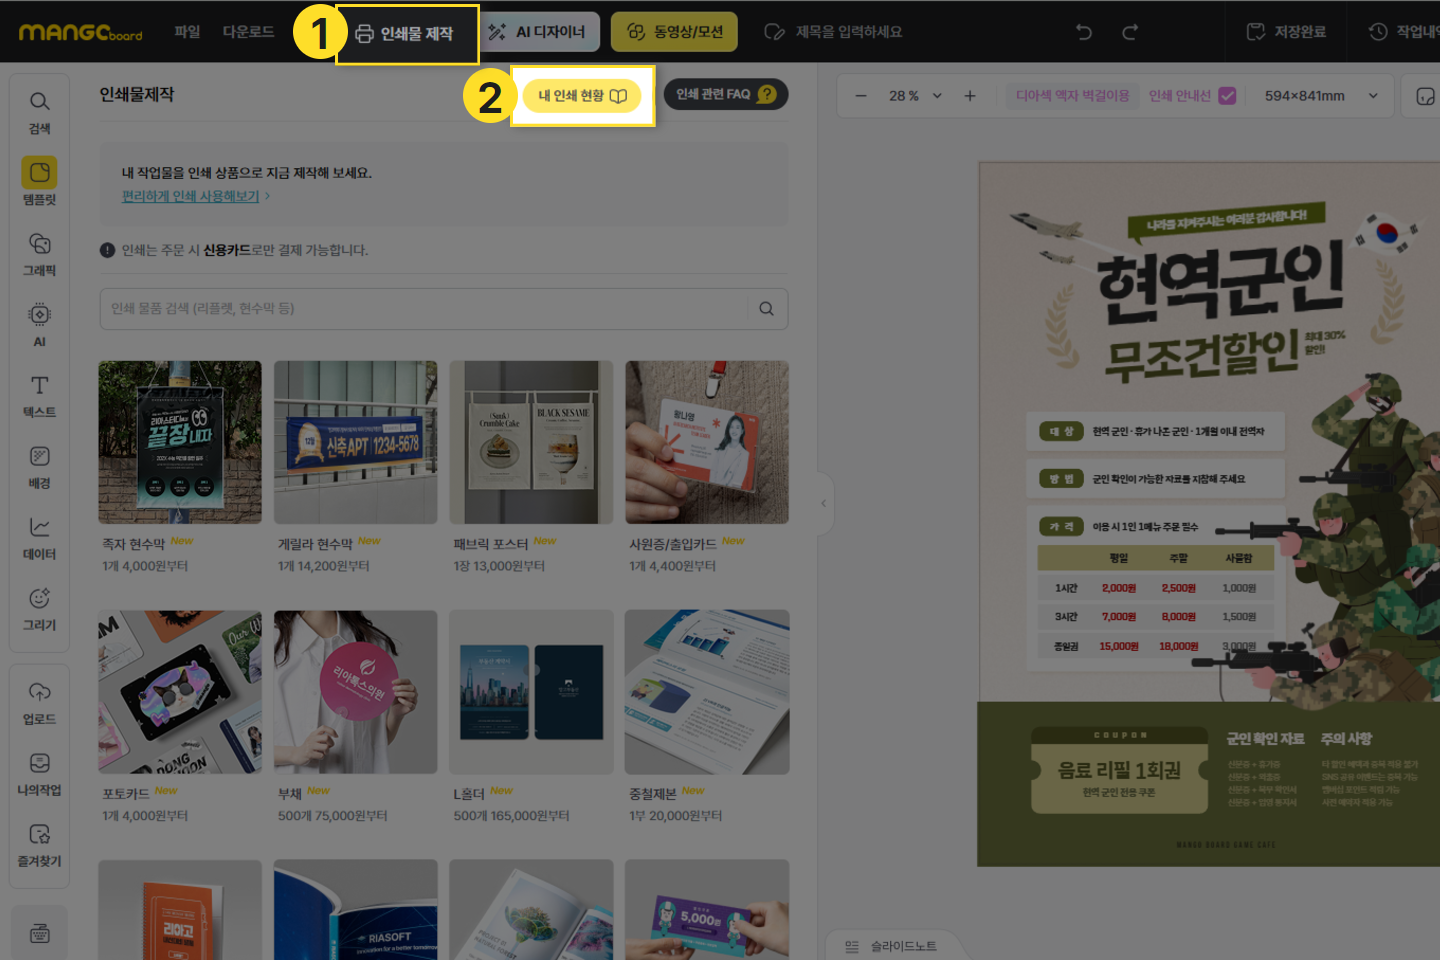Open the AI 디자이너 tab
The image size is (1440, 960).
(x=539, y=32)
